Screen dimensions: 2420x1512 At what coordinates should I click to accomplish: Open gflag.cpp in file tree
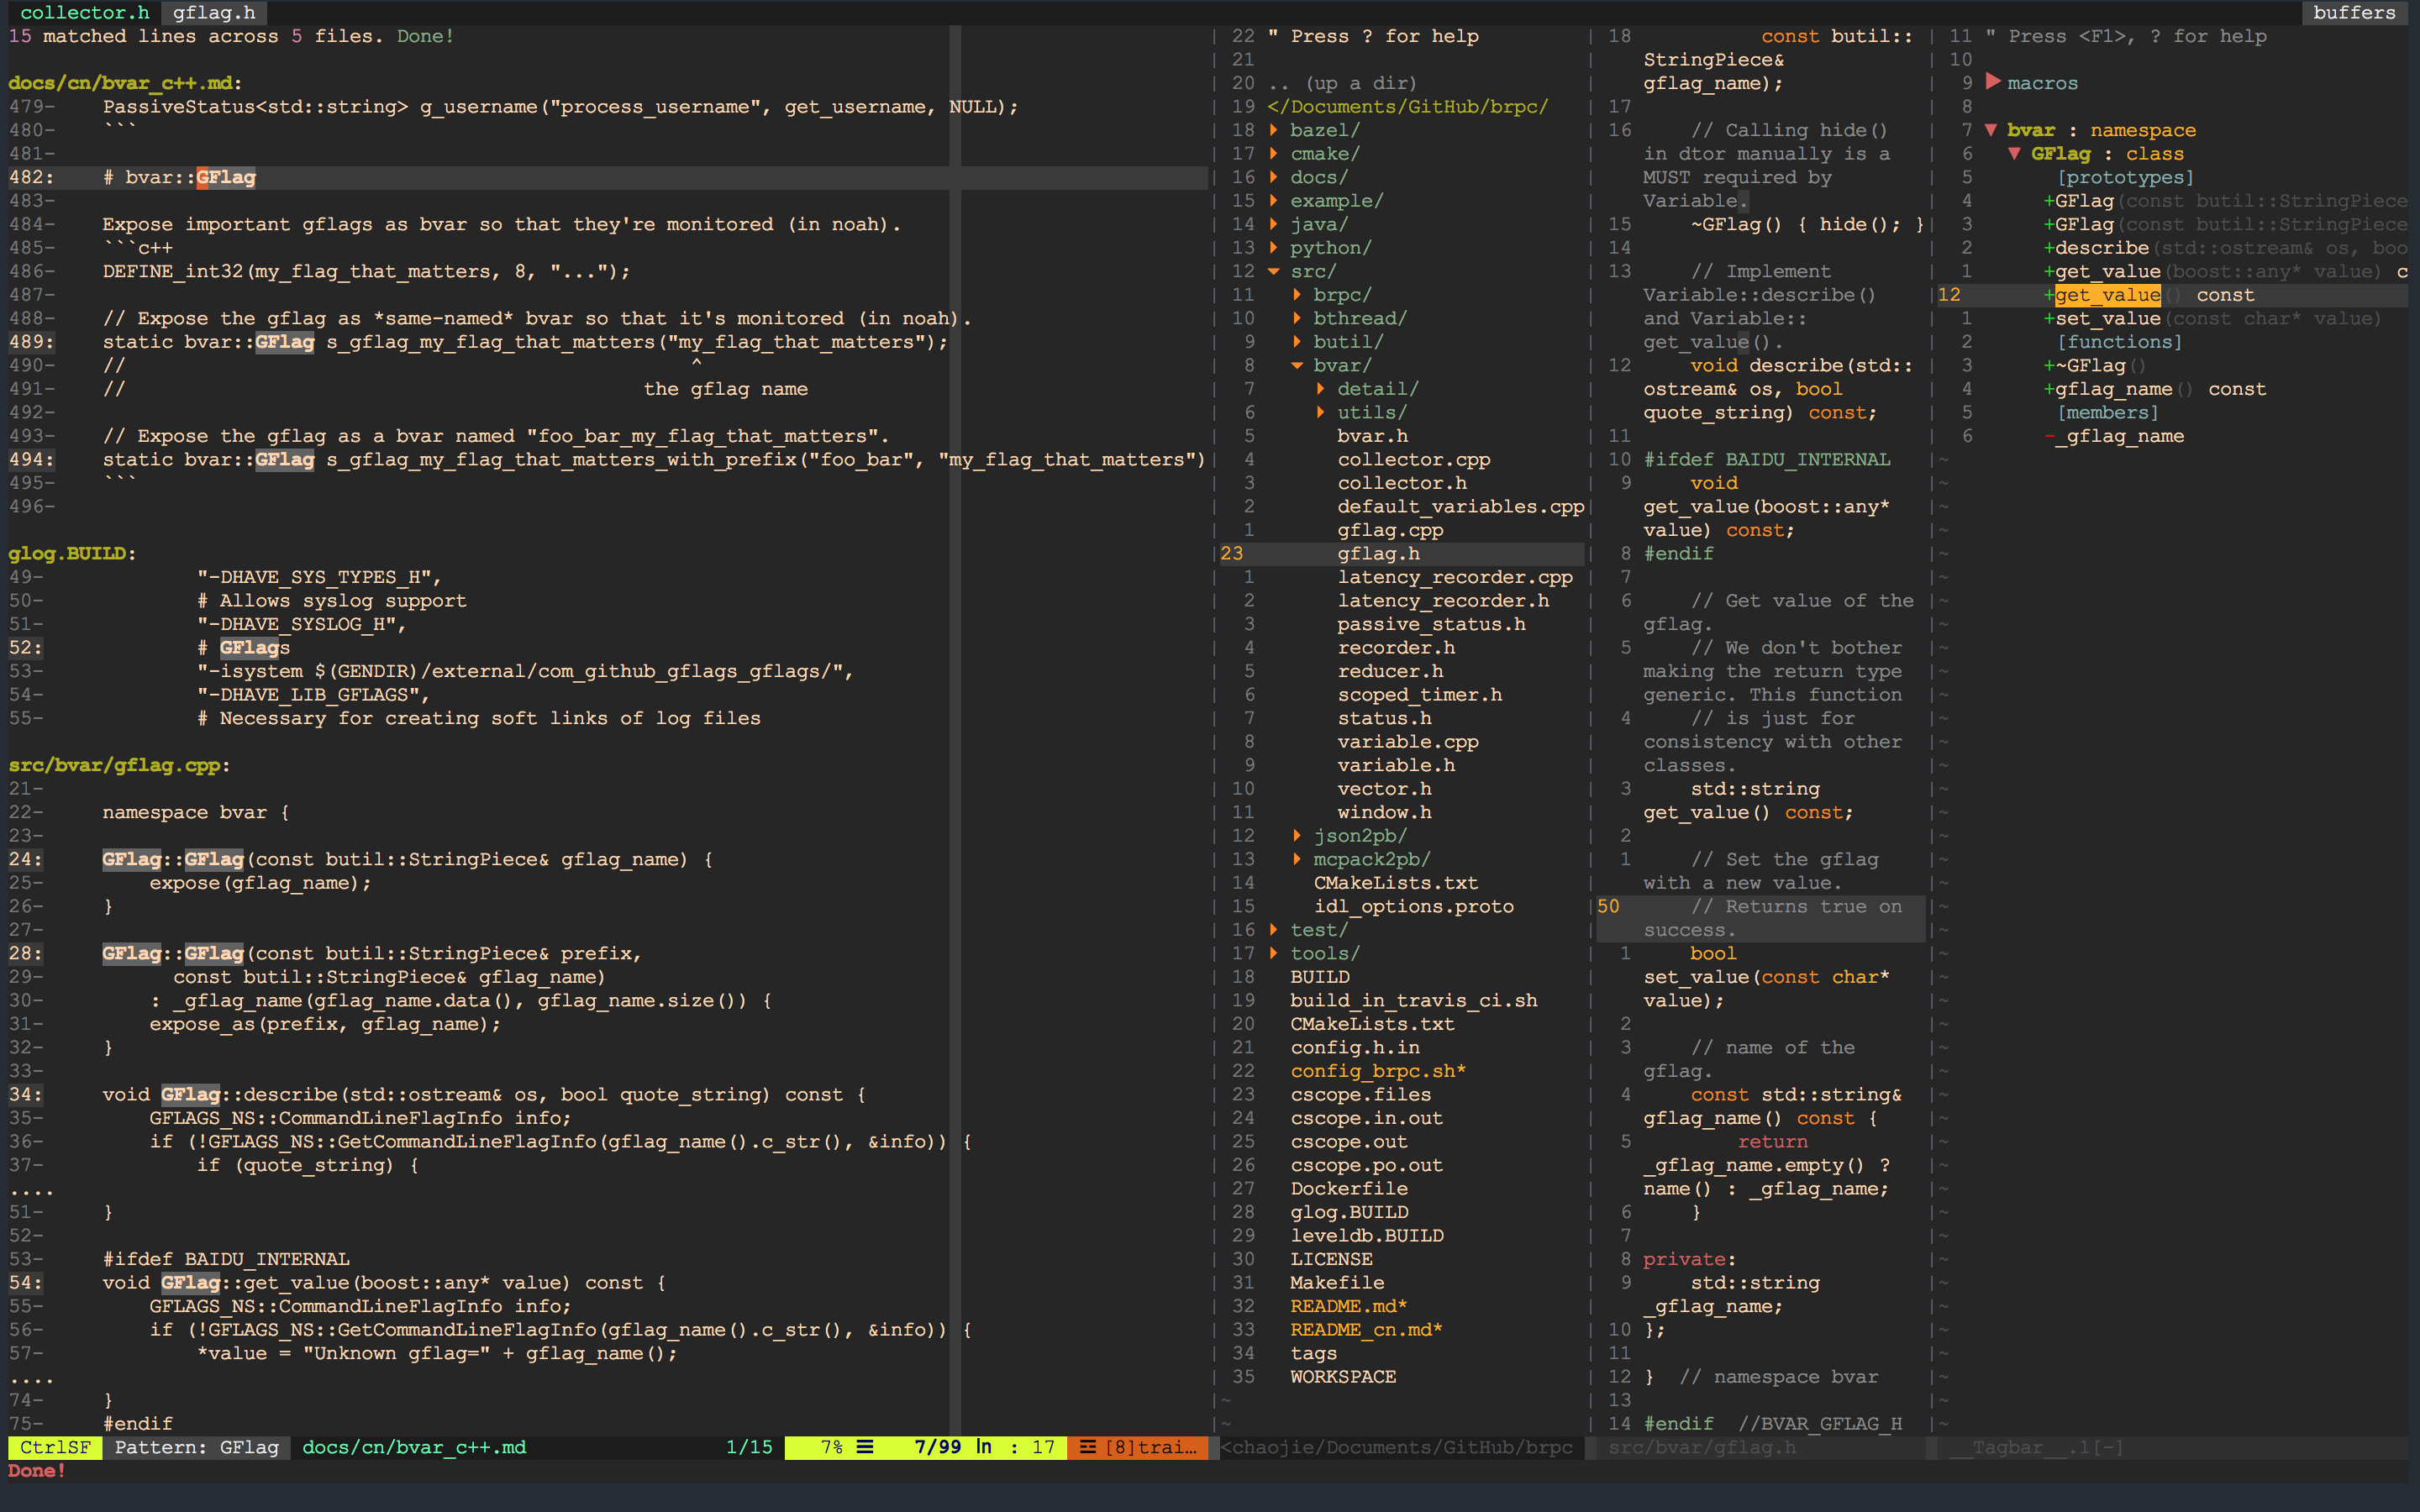pos(1390,530)
